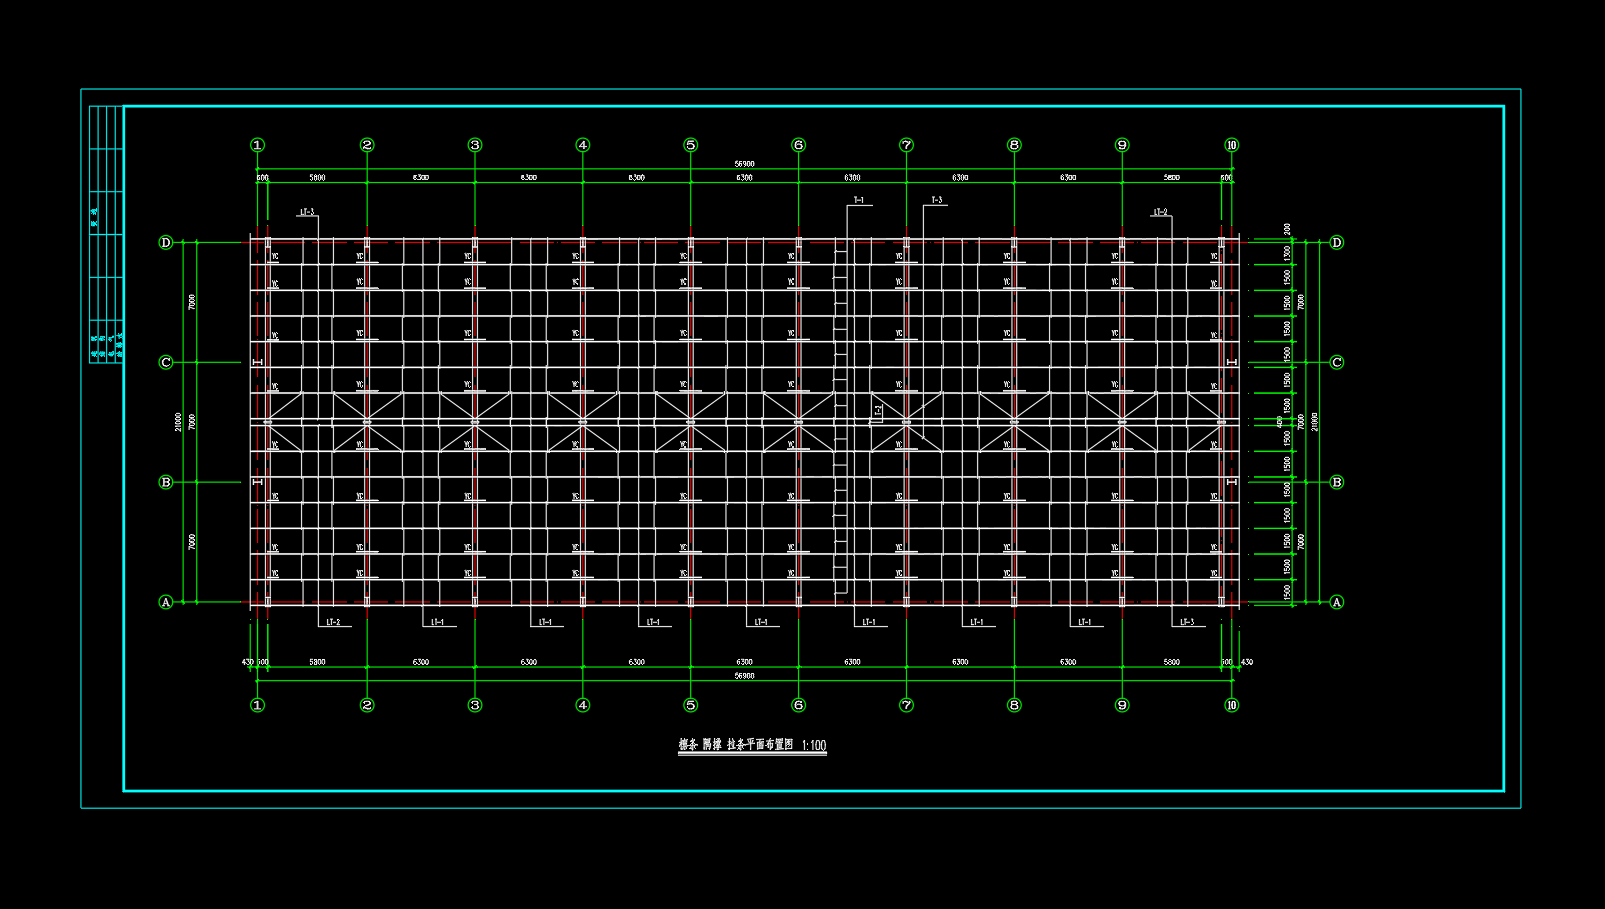Select grid bubble 2 in the top axis row
The image size is (1605, 909).
coord(367,145)
